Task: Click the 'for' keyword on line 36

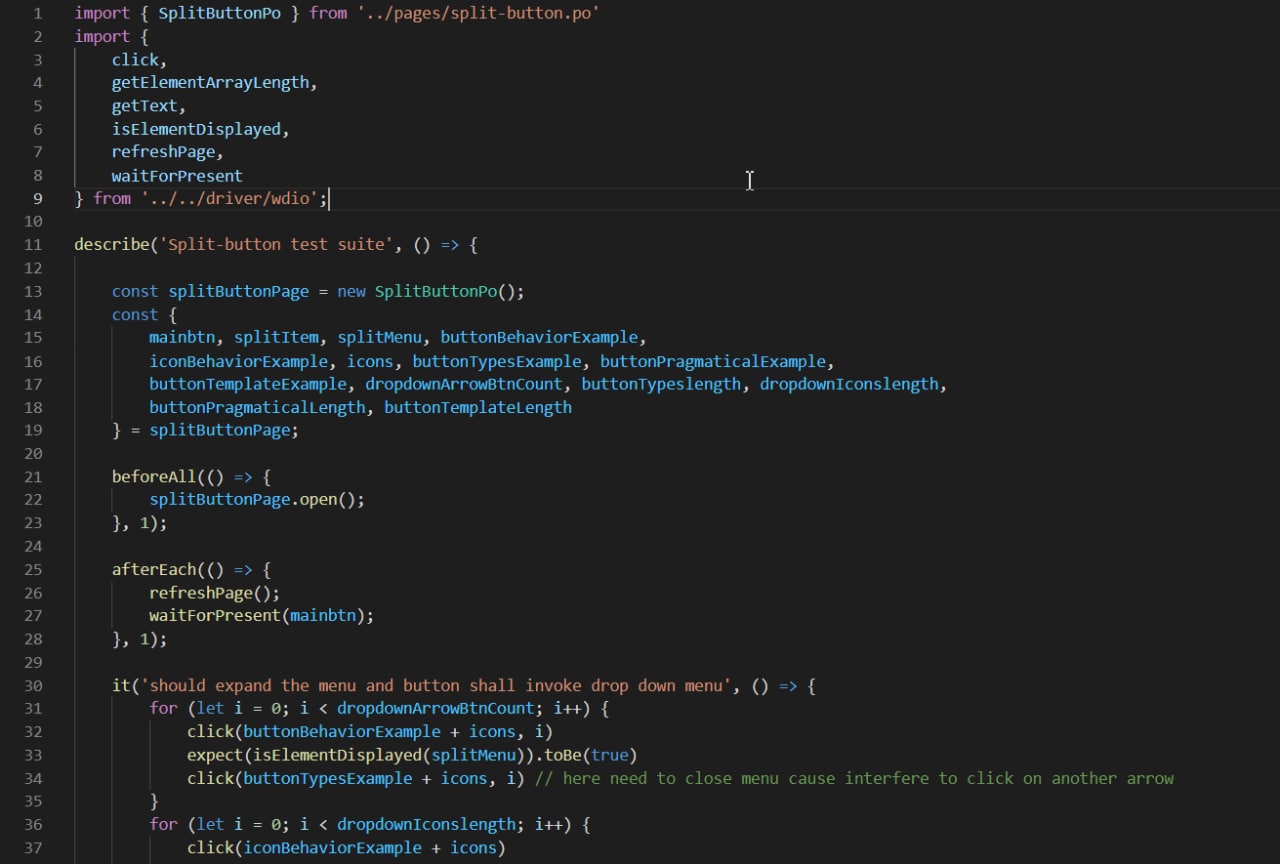Action: pos(163,824)
